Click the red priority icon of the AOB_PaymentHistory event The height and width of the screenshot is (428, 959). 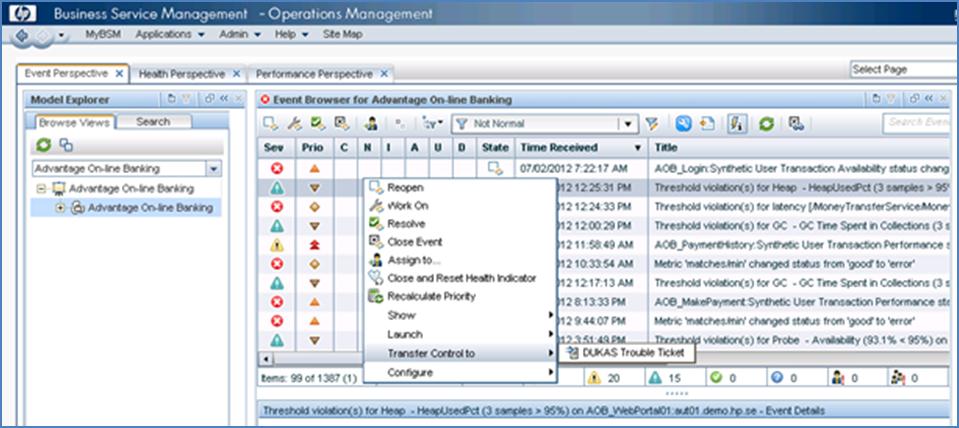tap(314, 245)
